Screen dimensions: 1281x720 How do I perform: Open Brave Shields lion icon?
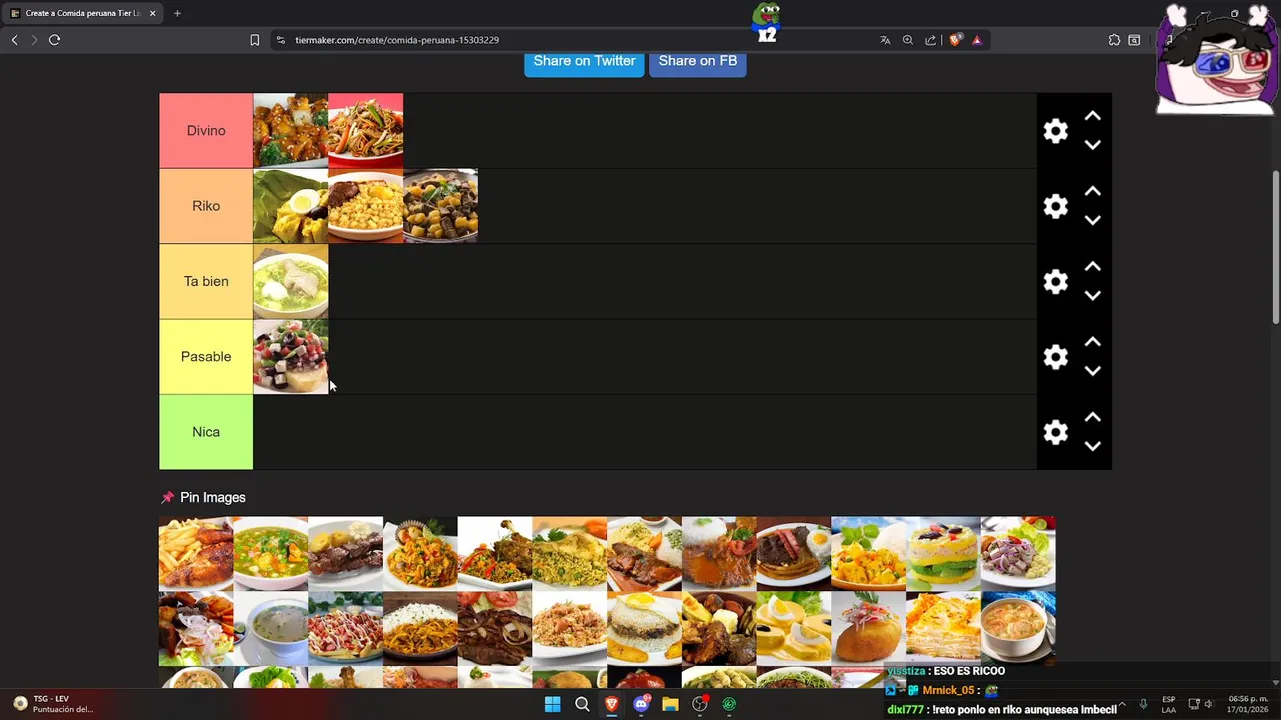pos(956,40)
